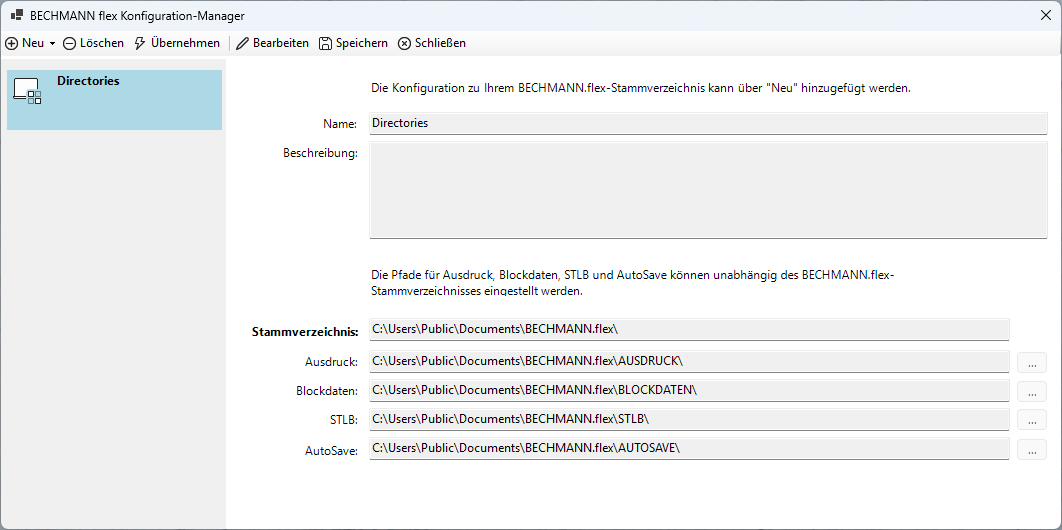Browse for the Blockdaten folder path
Image resolution: width=1062 pixels, height=530 pixels.
[x=1031, y=391]
